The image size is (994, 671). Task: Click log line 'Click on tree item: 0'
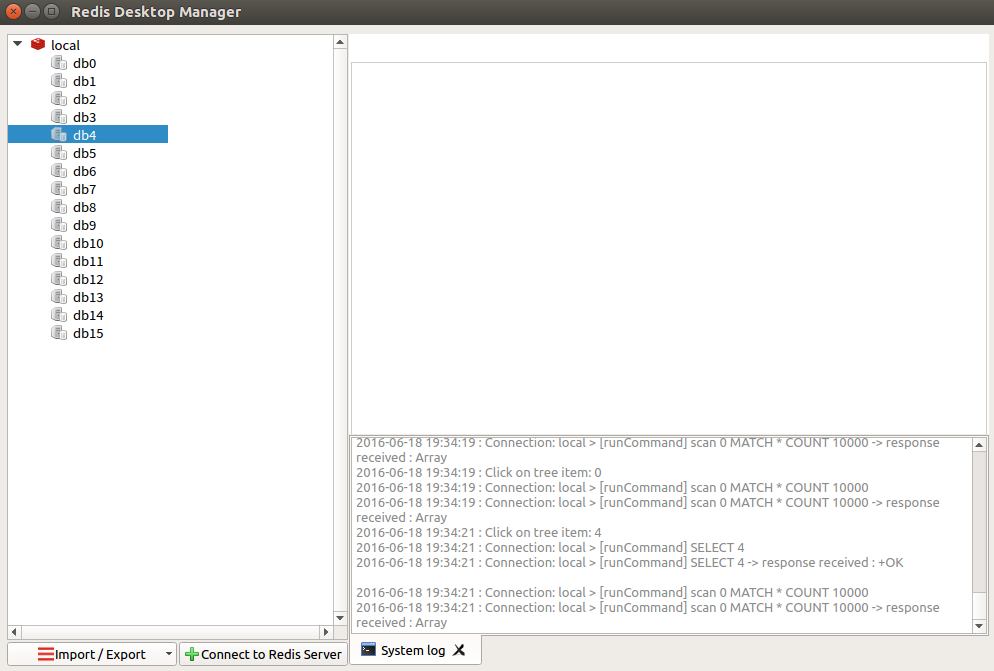[479, 472]
